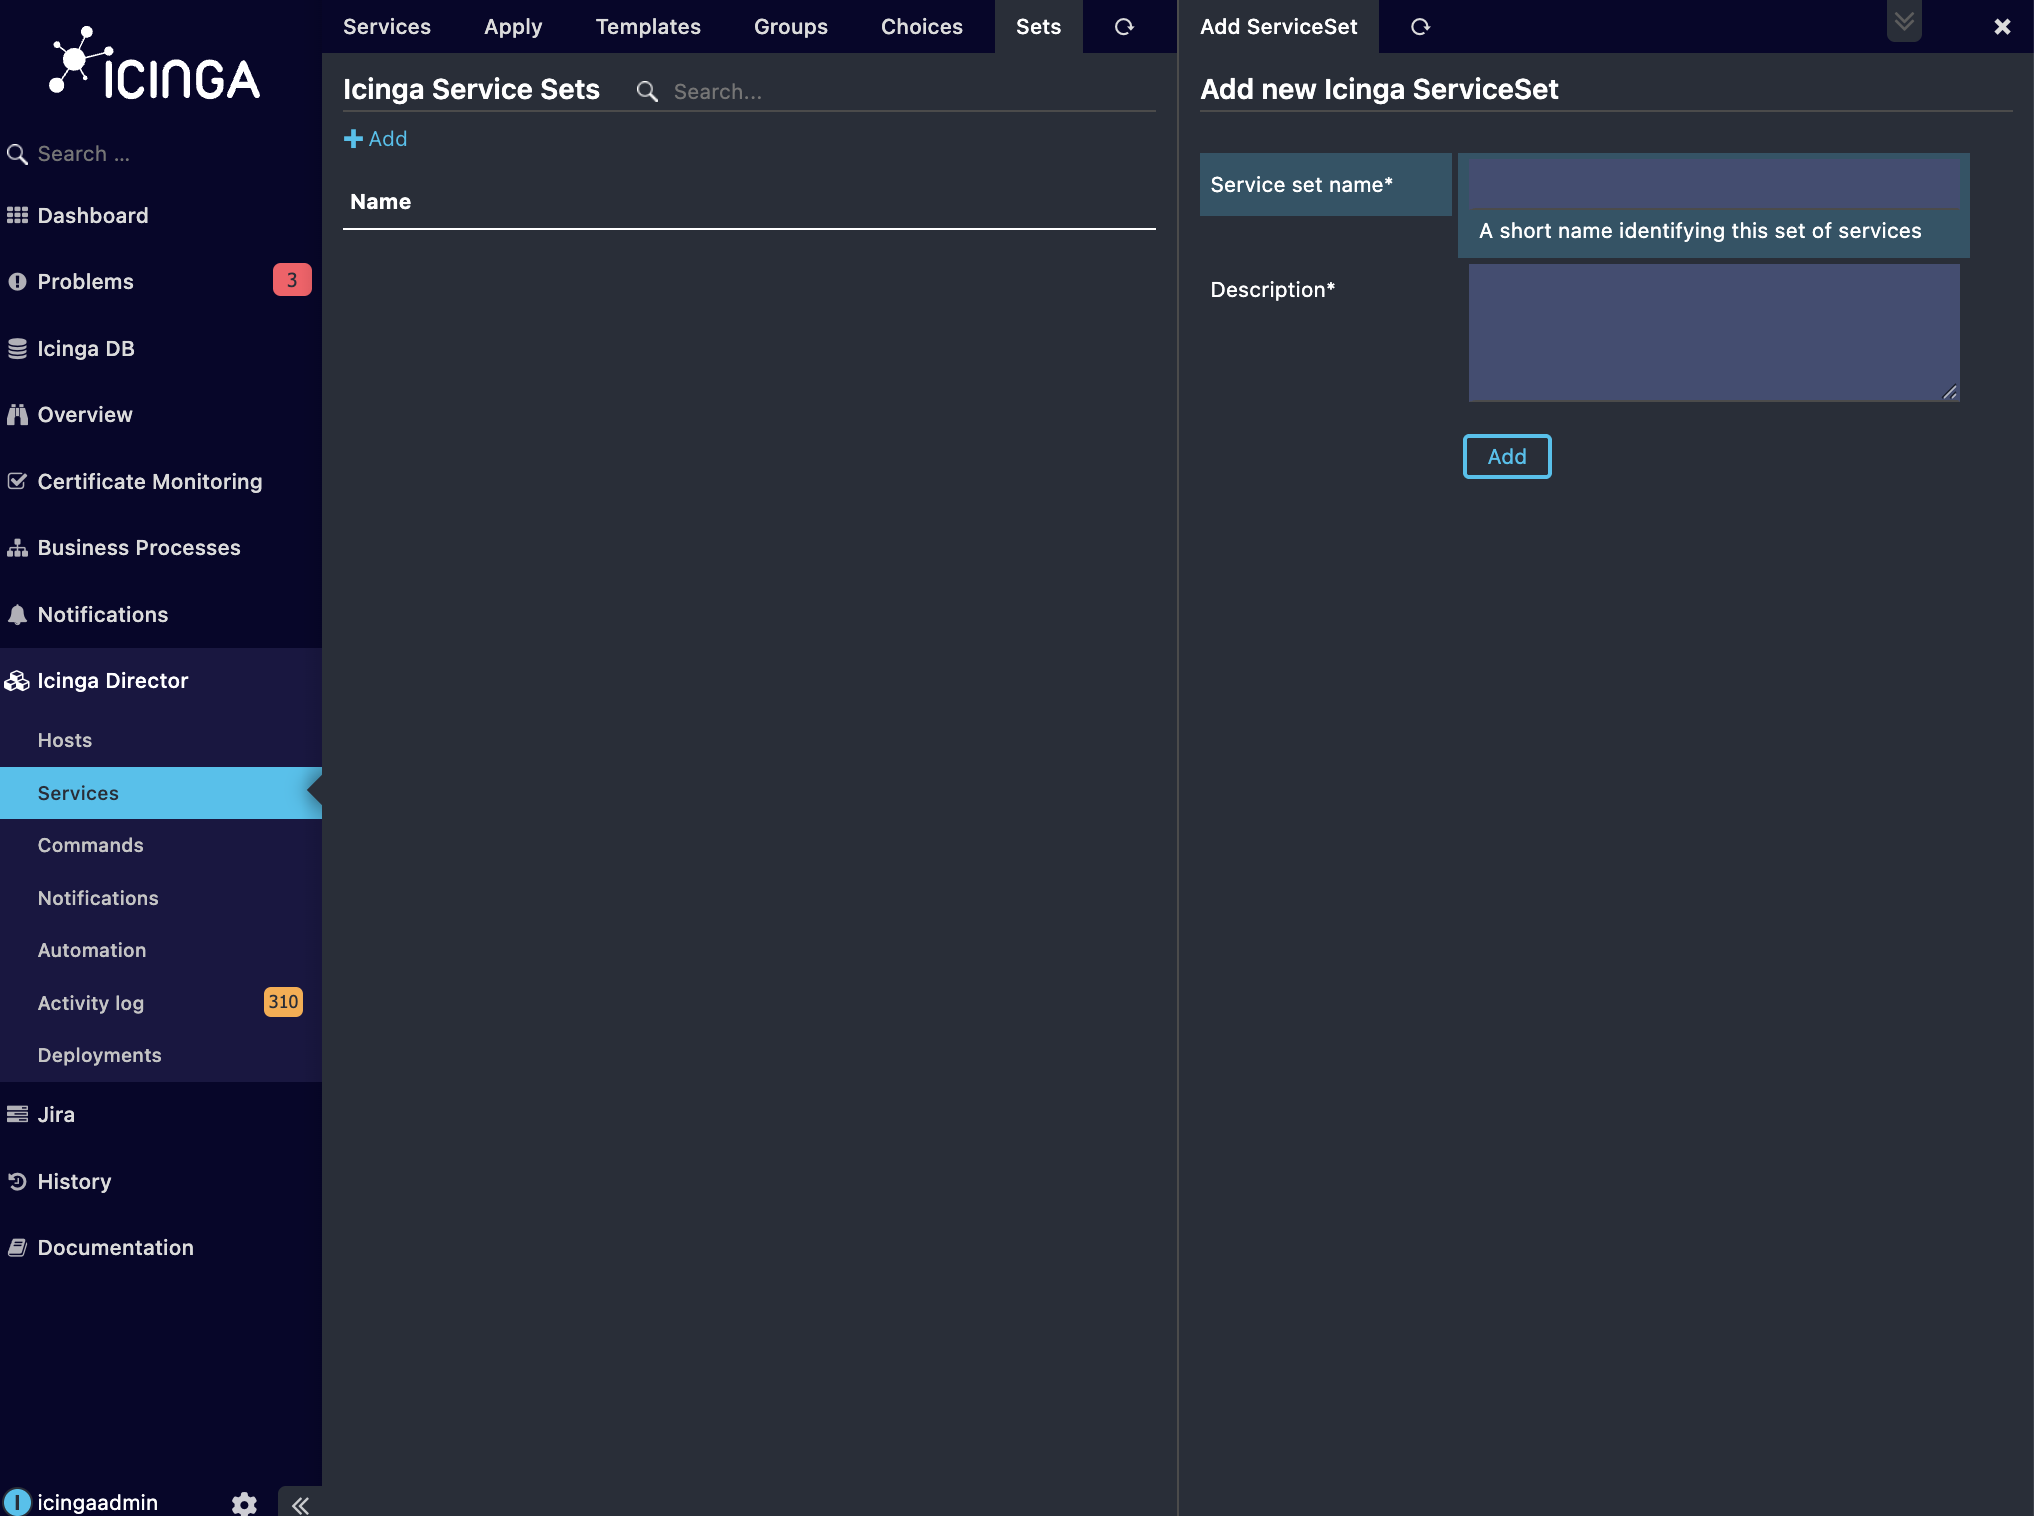This screenshot has width=2034, height=1516.
Task: Click the Add link under Service Sets
Action: [x=376, y=139]
